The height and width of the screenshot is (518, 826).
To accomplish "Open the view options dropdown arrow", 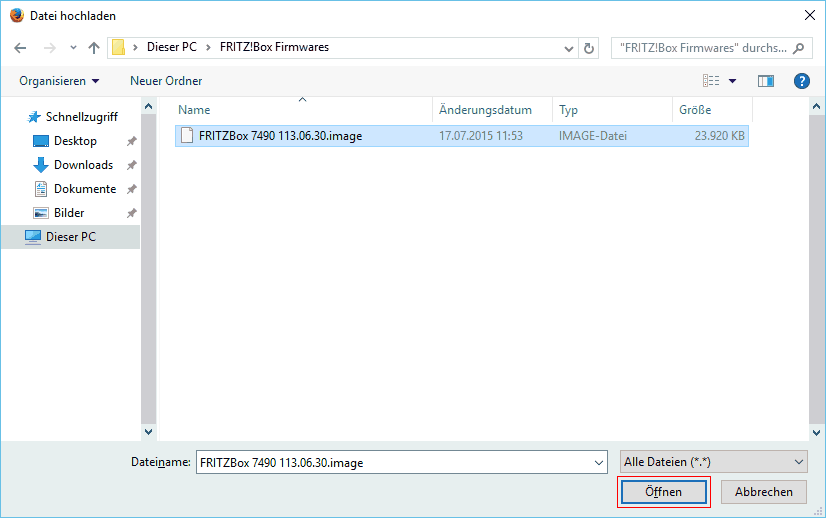I will click(732, 81).
